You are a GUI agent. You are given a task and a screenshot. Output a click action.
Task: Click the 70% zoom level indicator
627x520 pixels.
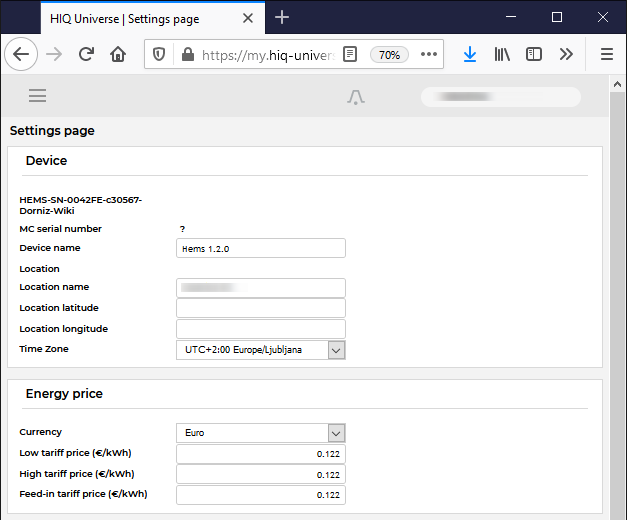pyautogui.click(x=389, y=55)
